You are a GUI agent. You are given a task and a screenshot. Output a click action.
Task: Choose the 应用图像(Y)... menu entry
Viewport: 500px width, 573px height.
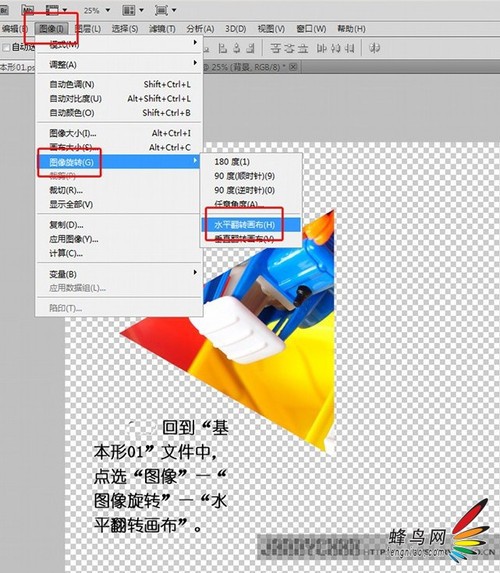pyautogui.click(x=119, y=239)
